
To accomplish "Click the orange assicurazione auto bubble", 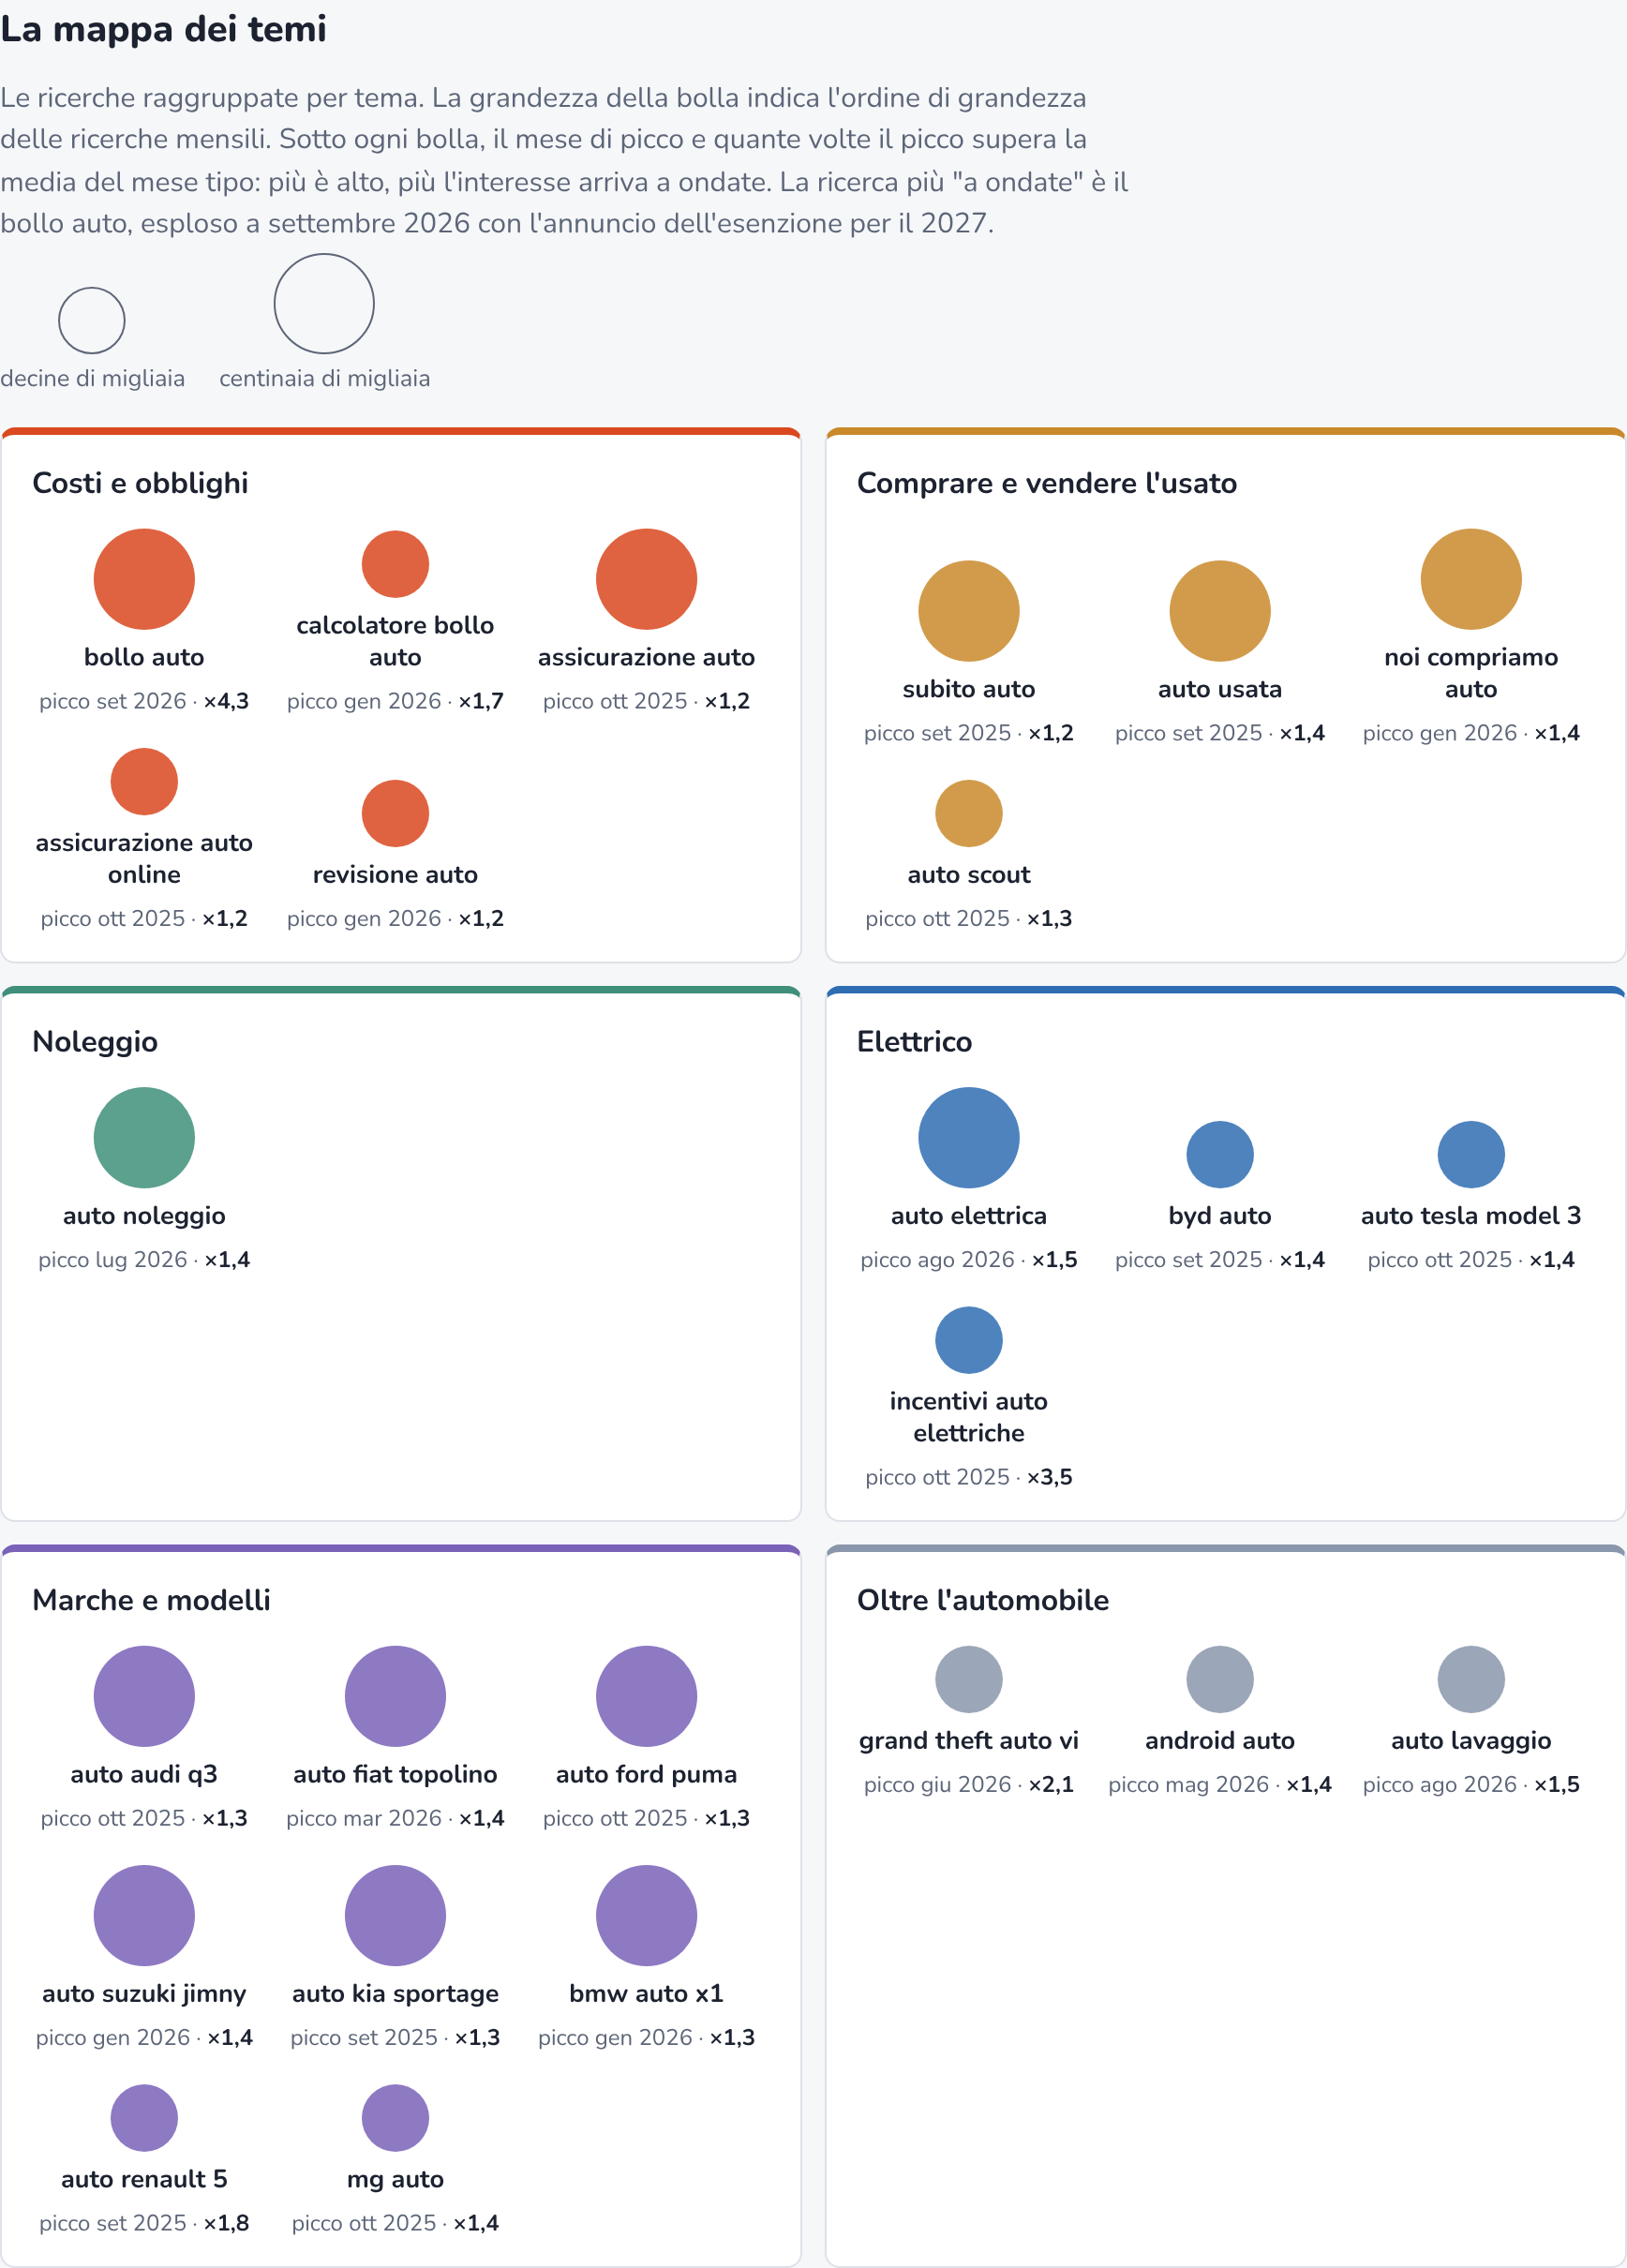I will pos(646,579).
